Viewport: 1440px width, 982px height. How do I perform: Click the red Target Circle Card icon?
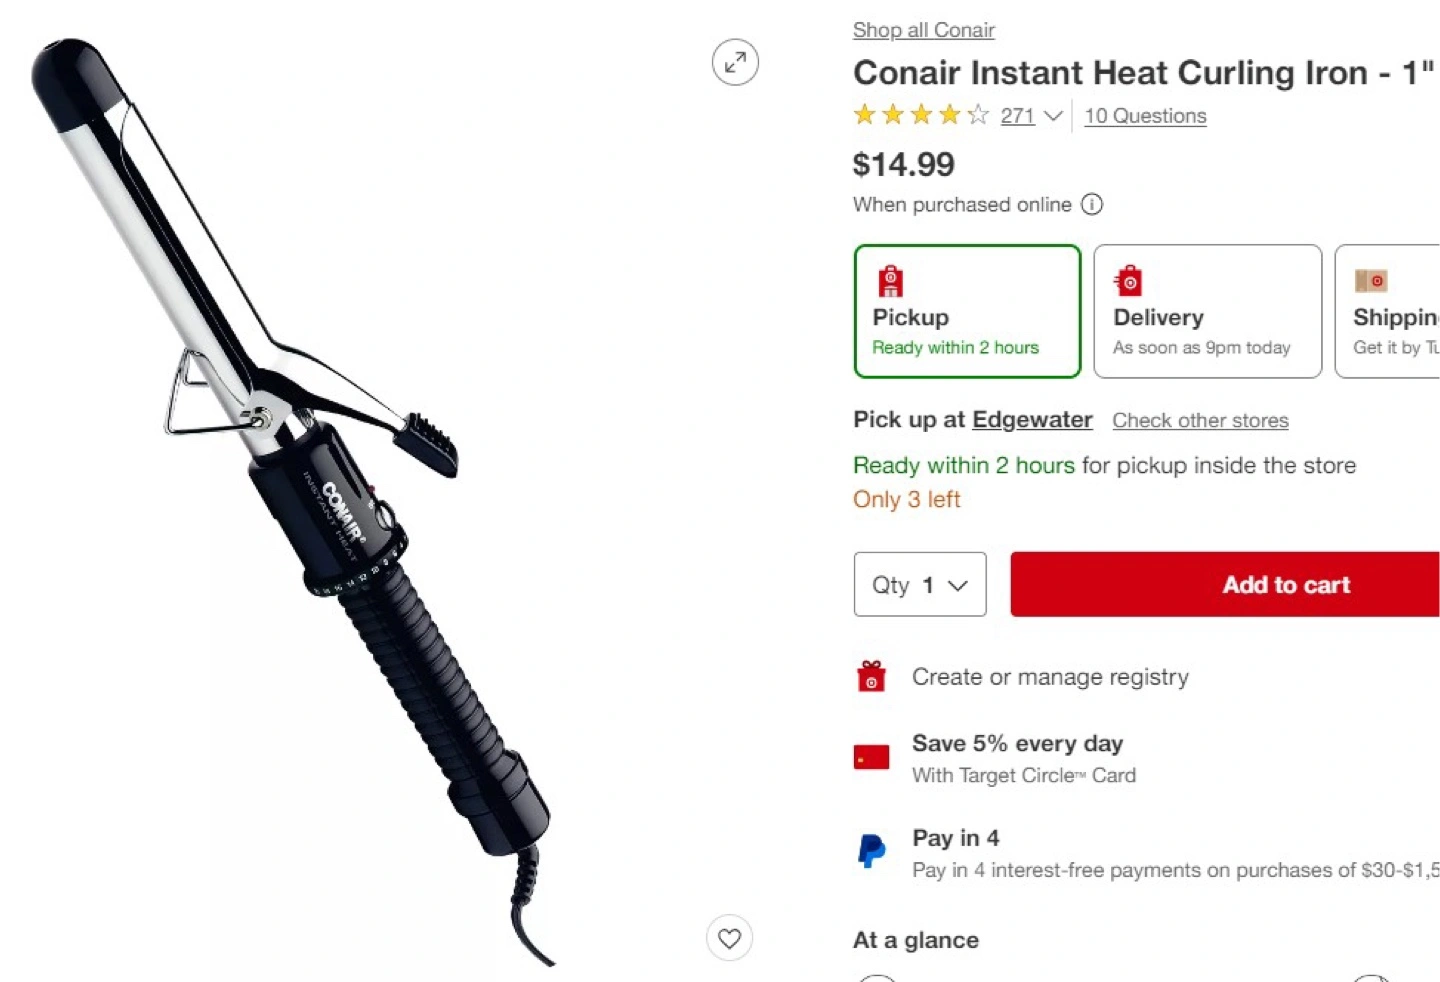coord(871,757)
